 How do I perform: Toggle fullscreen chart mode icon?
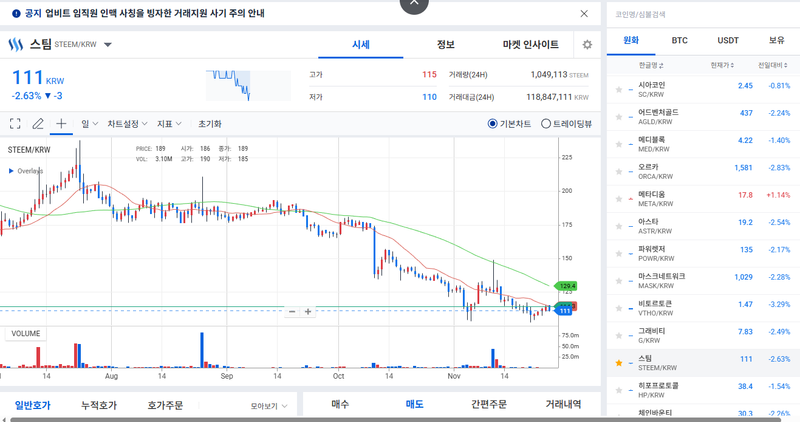[15, 124]
